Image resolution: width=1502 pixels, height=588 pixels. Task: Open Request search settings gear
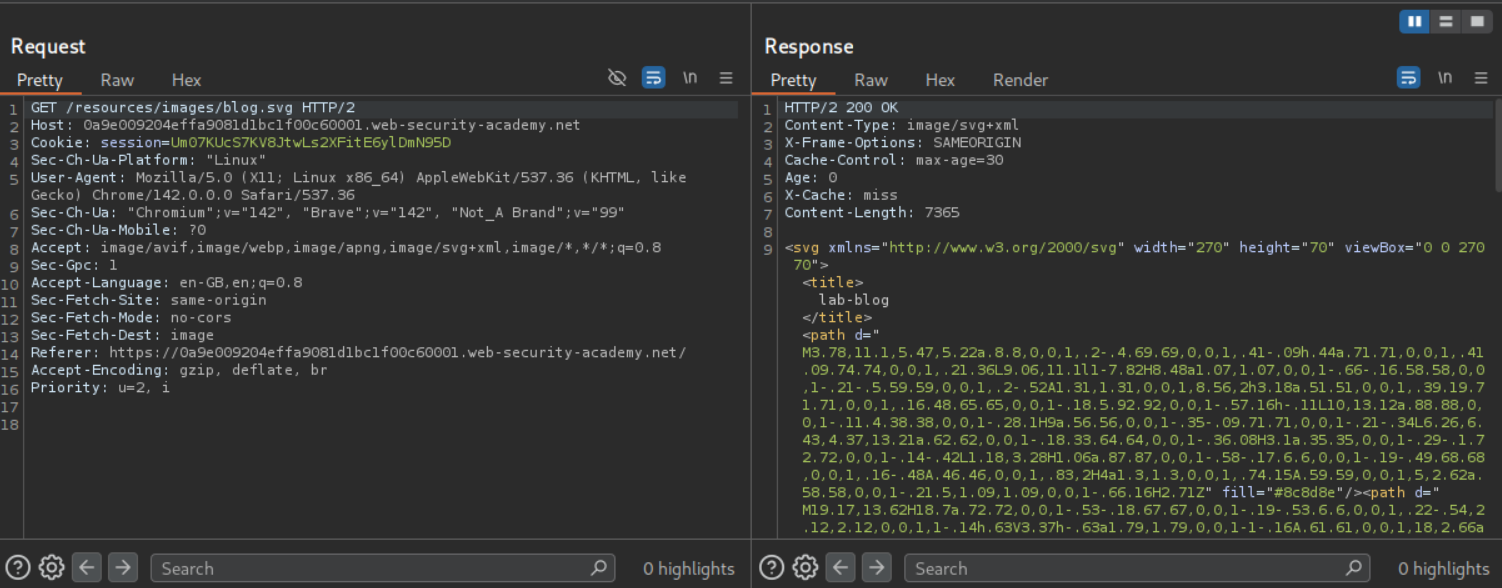52,568
